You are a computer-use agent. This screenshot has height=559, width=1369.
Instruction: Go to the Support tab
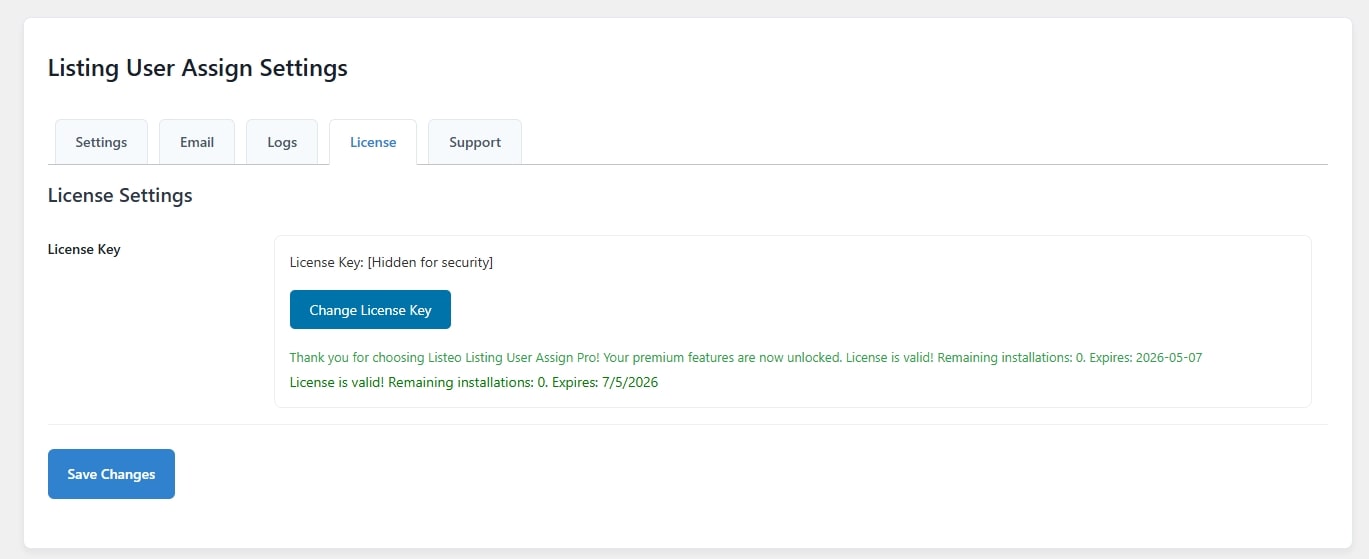(475, 142)
